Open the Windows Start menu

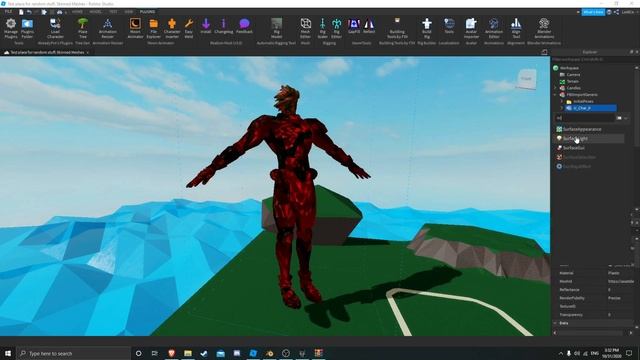[x=8, y=353]
